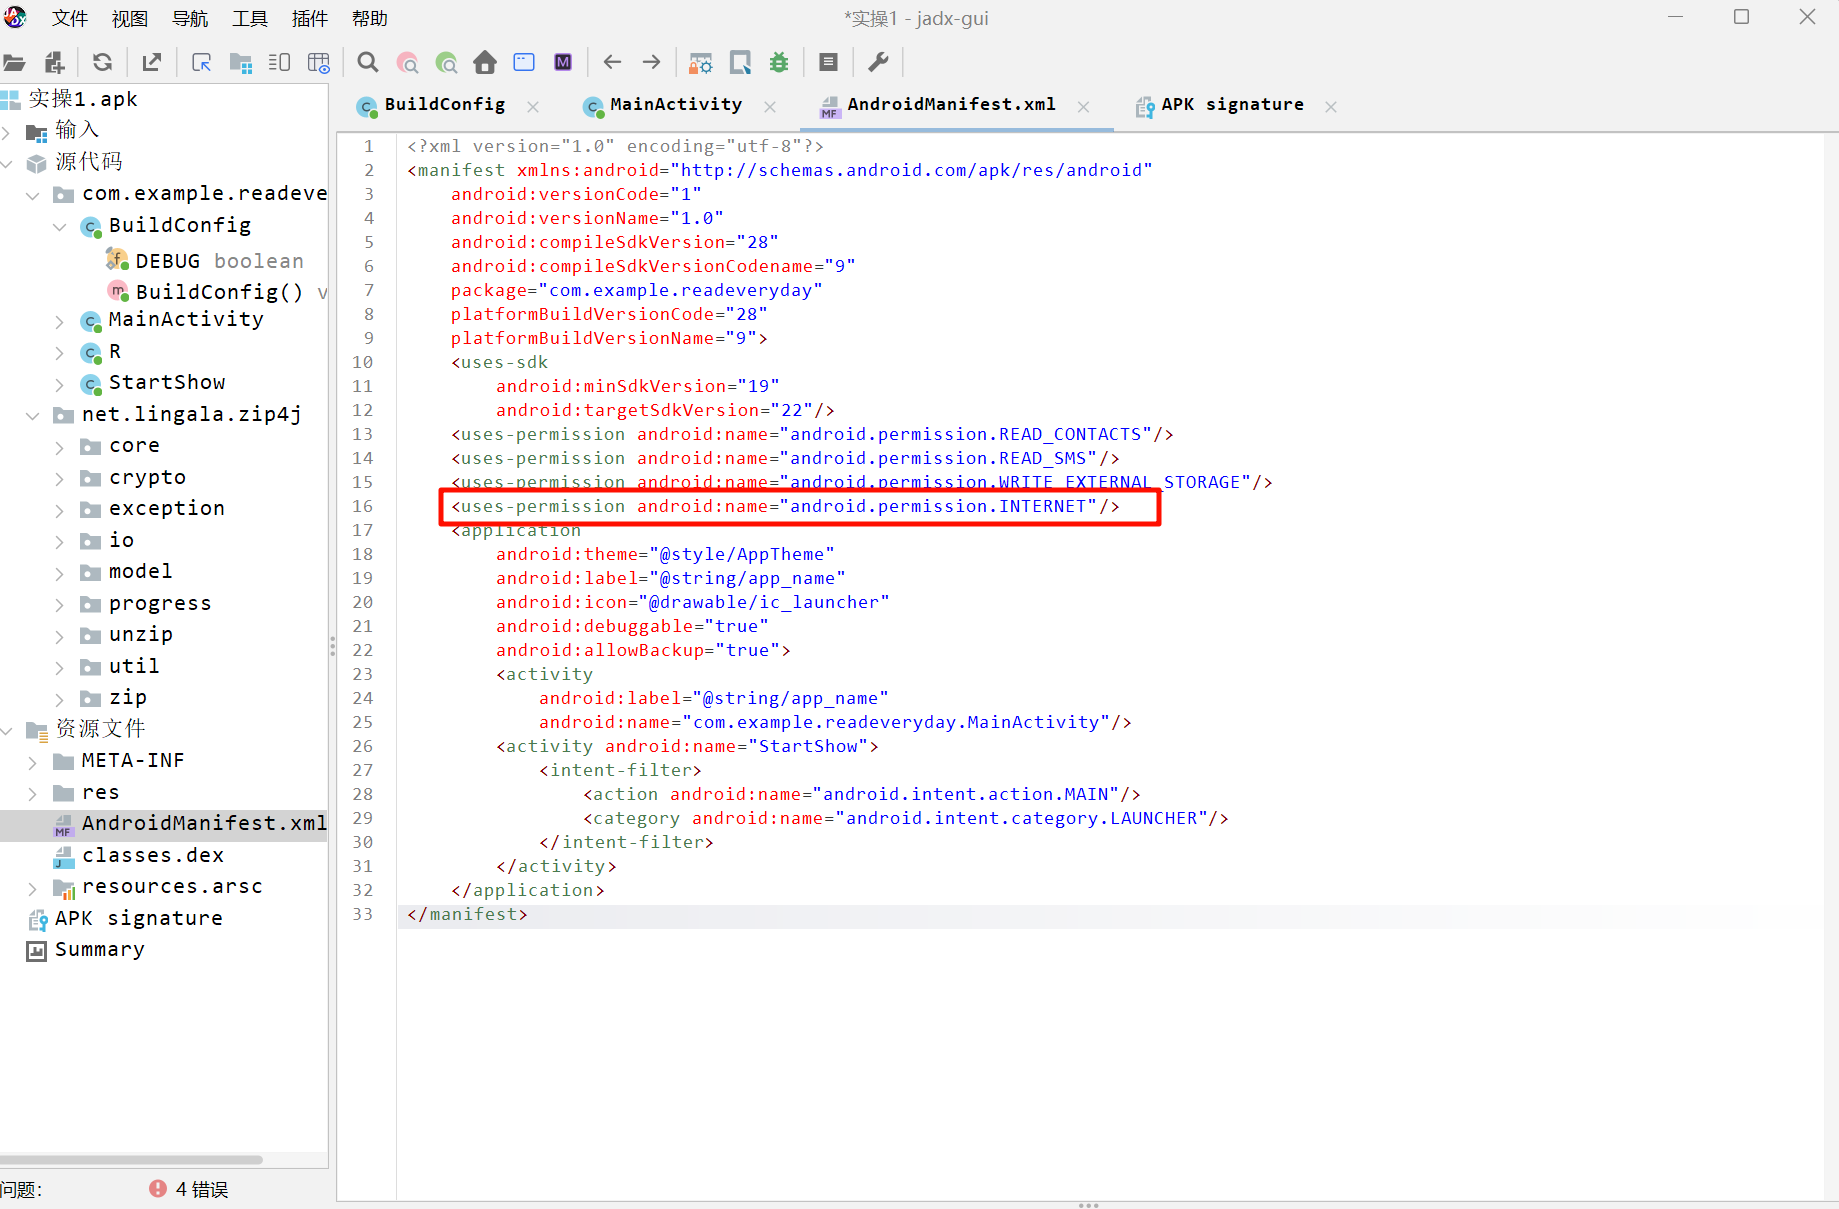
Task: Close the BuildConfig tab
Action: [533, 107]
